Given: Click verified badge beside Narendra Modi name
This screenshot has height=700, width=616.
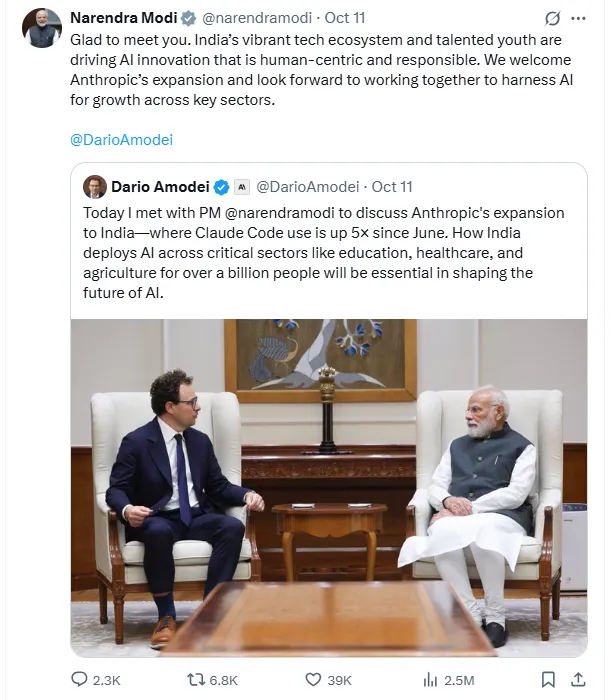Looking at the screenshot, I should (x=188, y=18).
